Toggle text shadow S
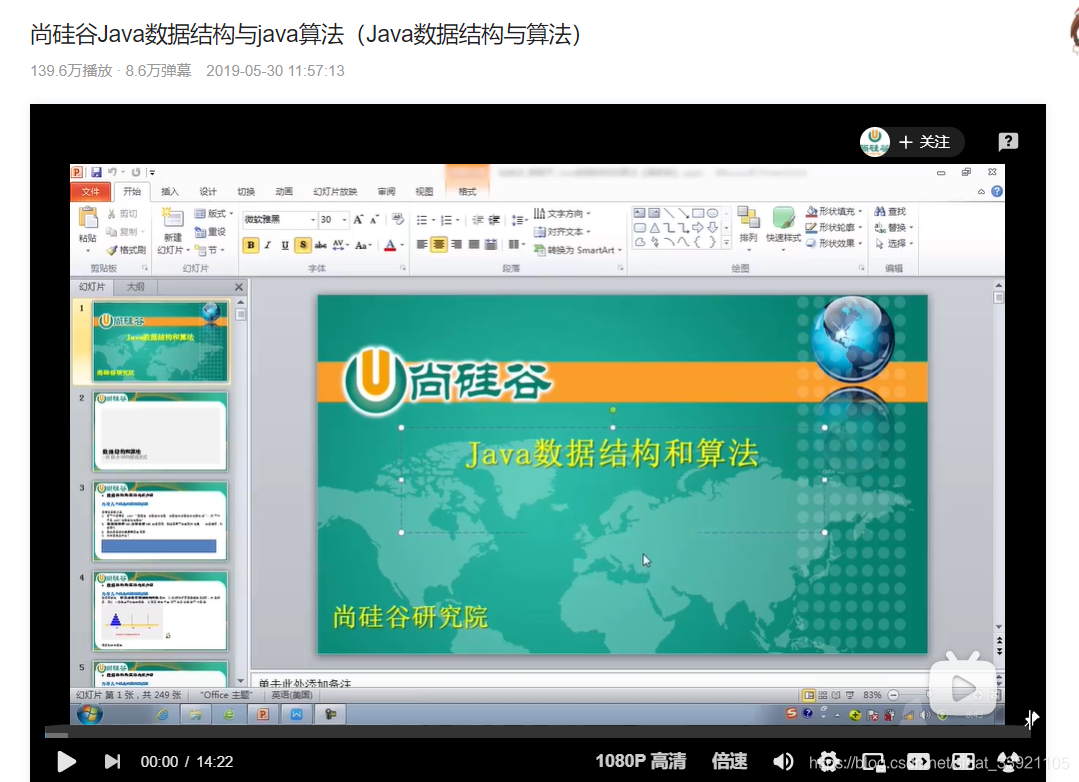The width and height of the screenshot is (1079, 782). tap(303, 245)
